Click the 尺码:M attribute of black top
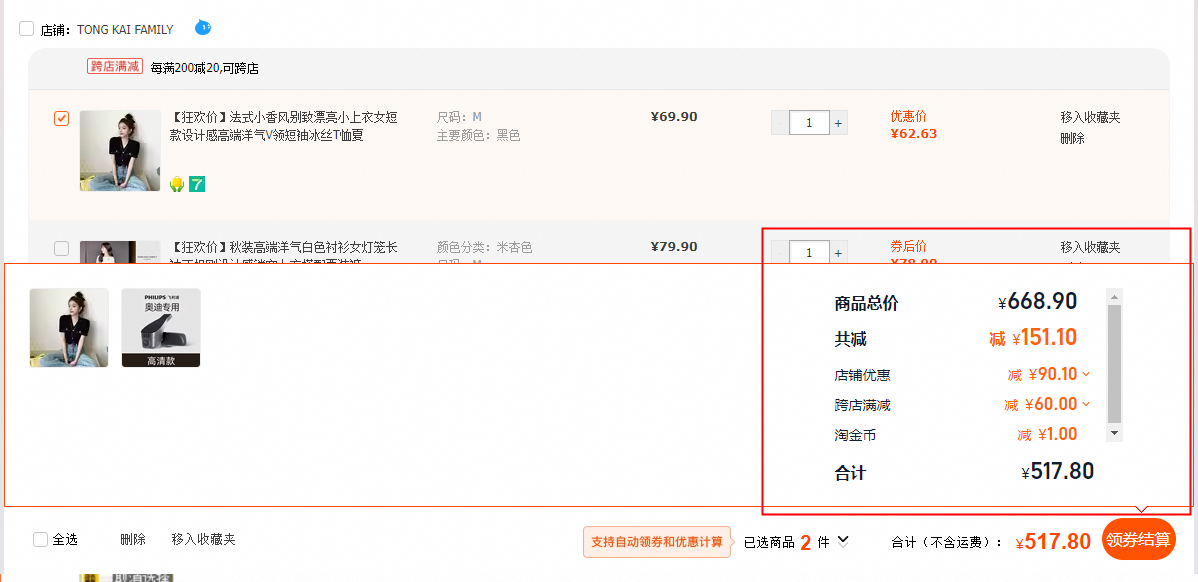 coord(459,118)
